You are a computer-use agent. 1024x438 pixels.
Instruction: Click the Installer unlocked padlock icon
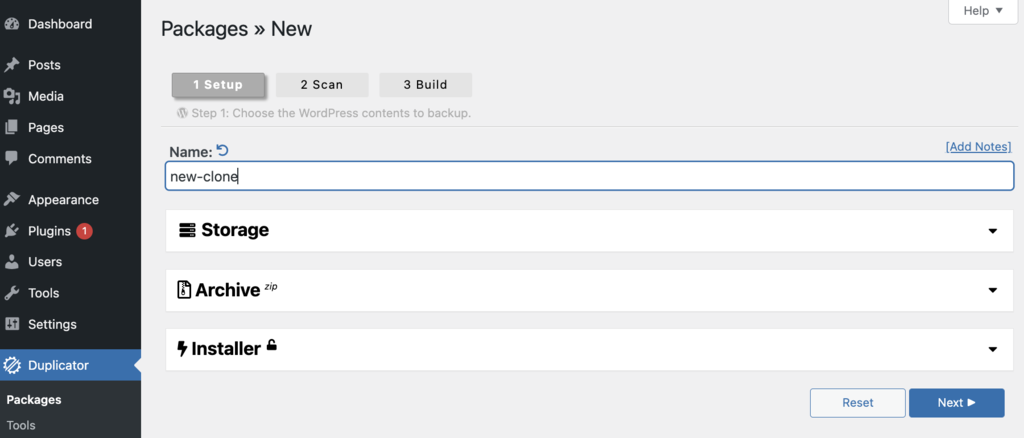click(x=271, y=346)
